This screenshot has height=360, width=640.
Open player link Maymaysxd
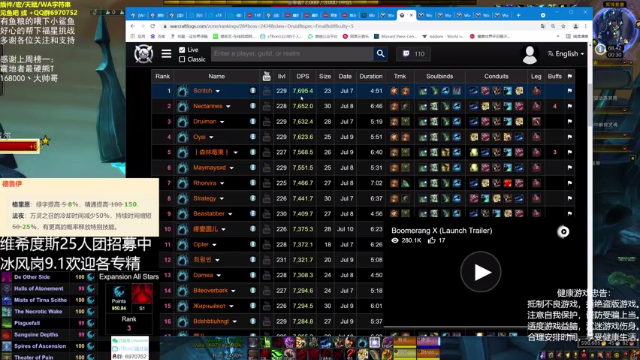tap(209, 168)
